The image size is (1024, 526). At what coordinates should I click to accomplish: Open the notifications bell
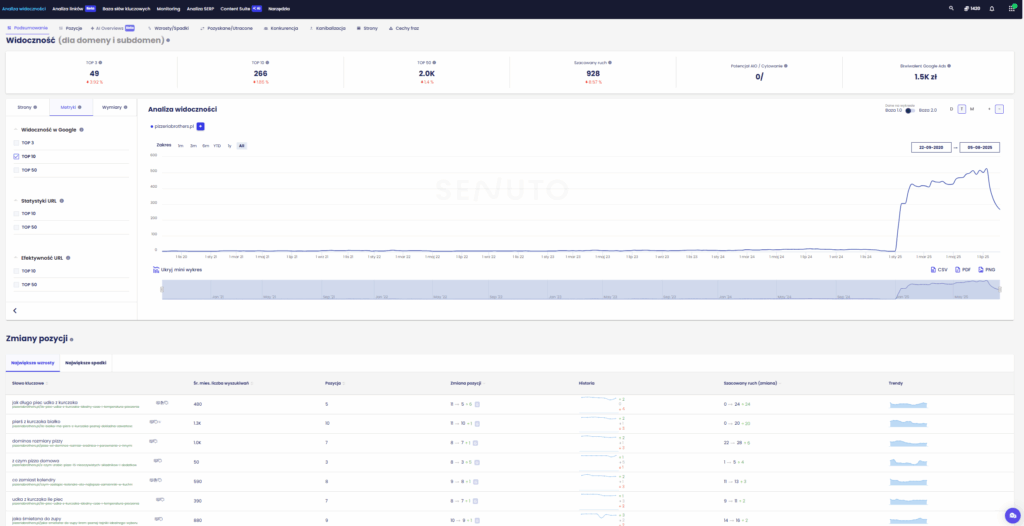coord(992,8)
